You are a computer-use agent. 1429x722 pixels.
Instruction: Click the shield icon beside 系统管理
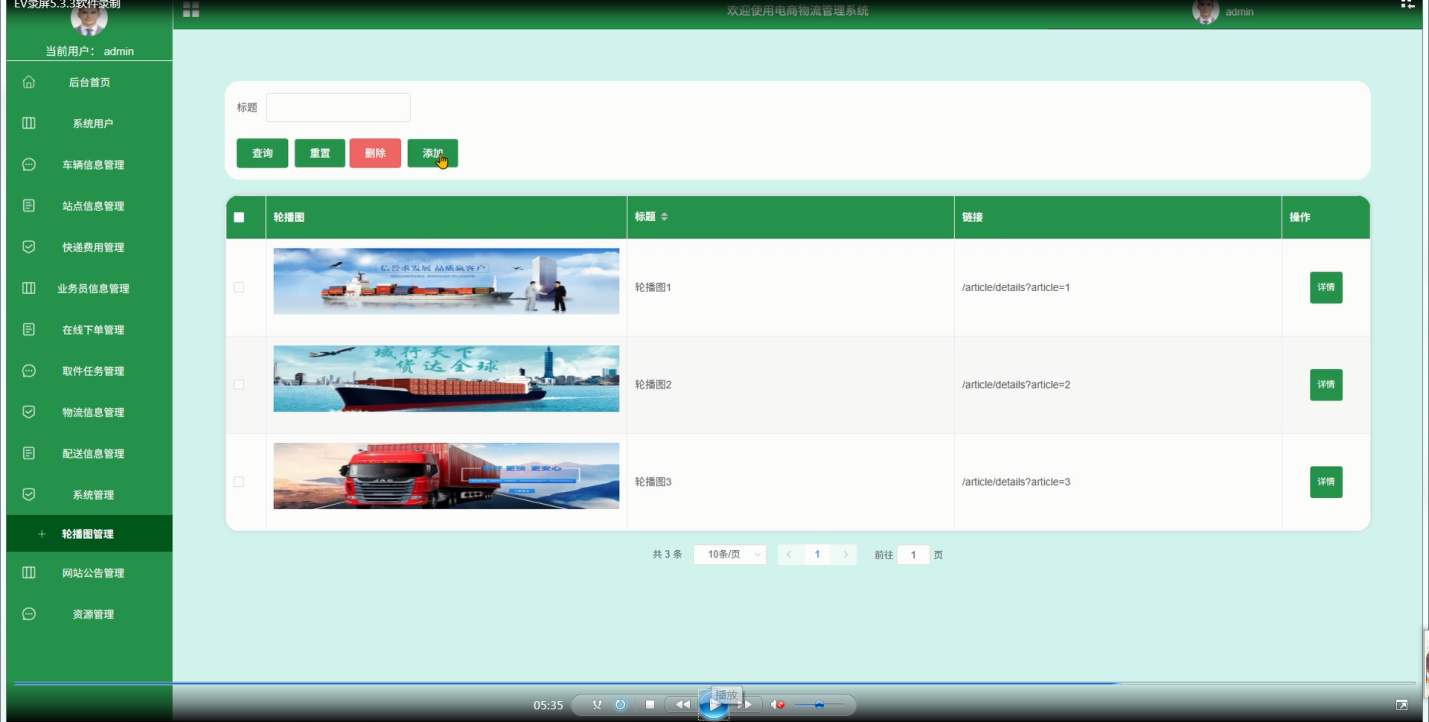click(29, 494)
